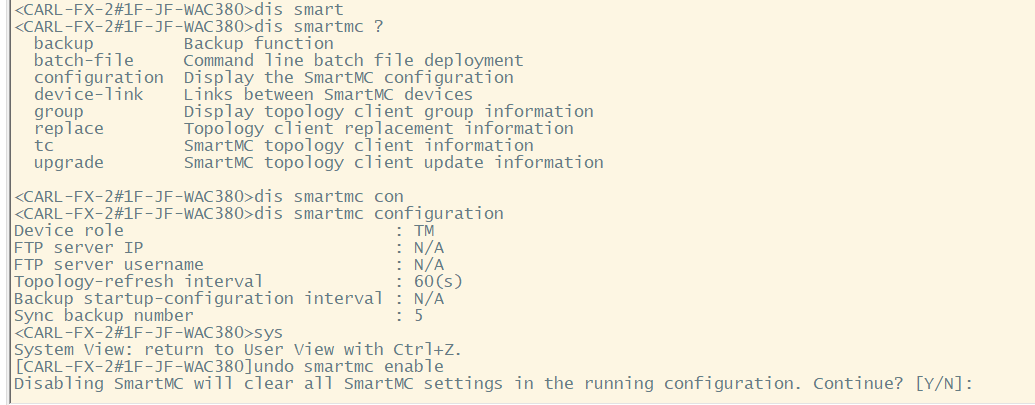Click the 'backup' keyword in the help list
The height and width of the screenshot is (405, 1035).
point(63,43)
